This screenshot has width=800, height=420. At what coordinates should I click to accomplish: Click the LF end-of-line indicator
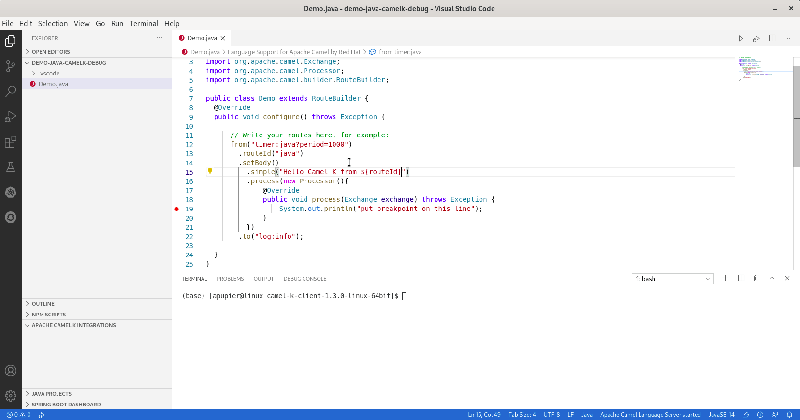coord(571,415)
